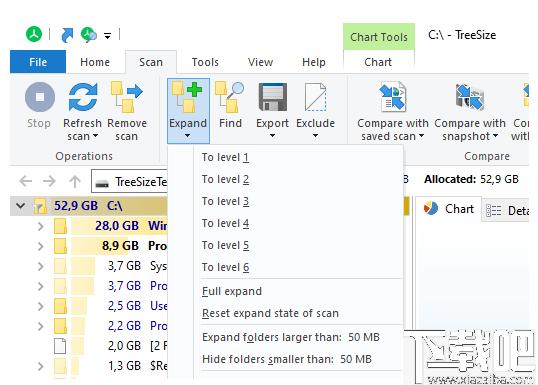Image resolution: width=538 pixels, height=385 pixels.
Task: Click the Chart Tools contextual tab header
Action: pyautogui.click(x=379, y=37)
